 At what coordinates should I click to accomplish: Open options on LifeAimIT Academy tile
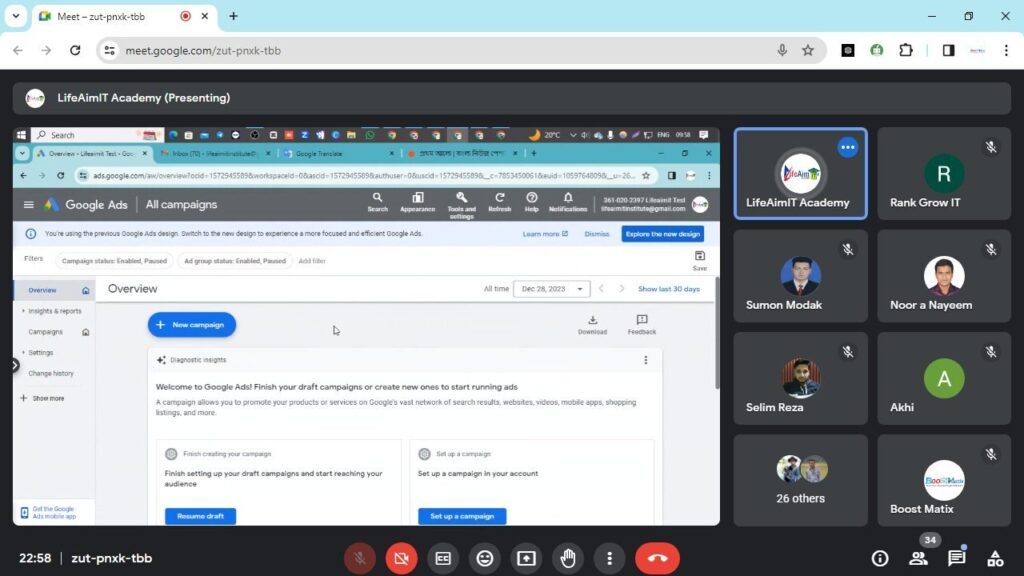[848, 147]
